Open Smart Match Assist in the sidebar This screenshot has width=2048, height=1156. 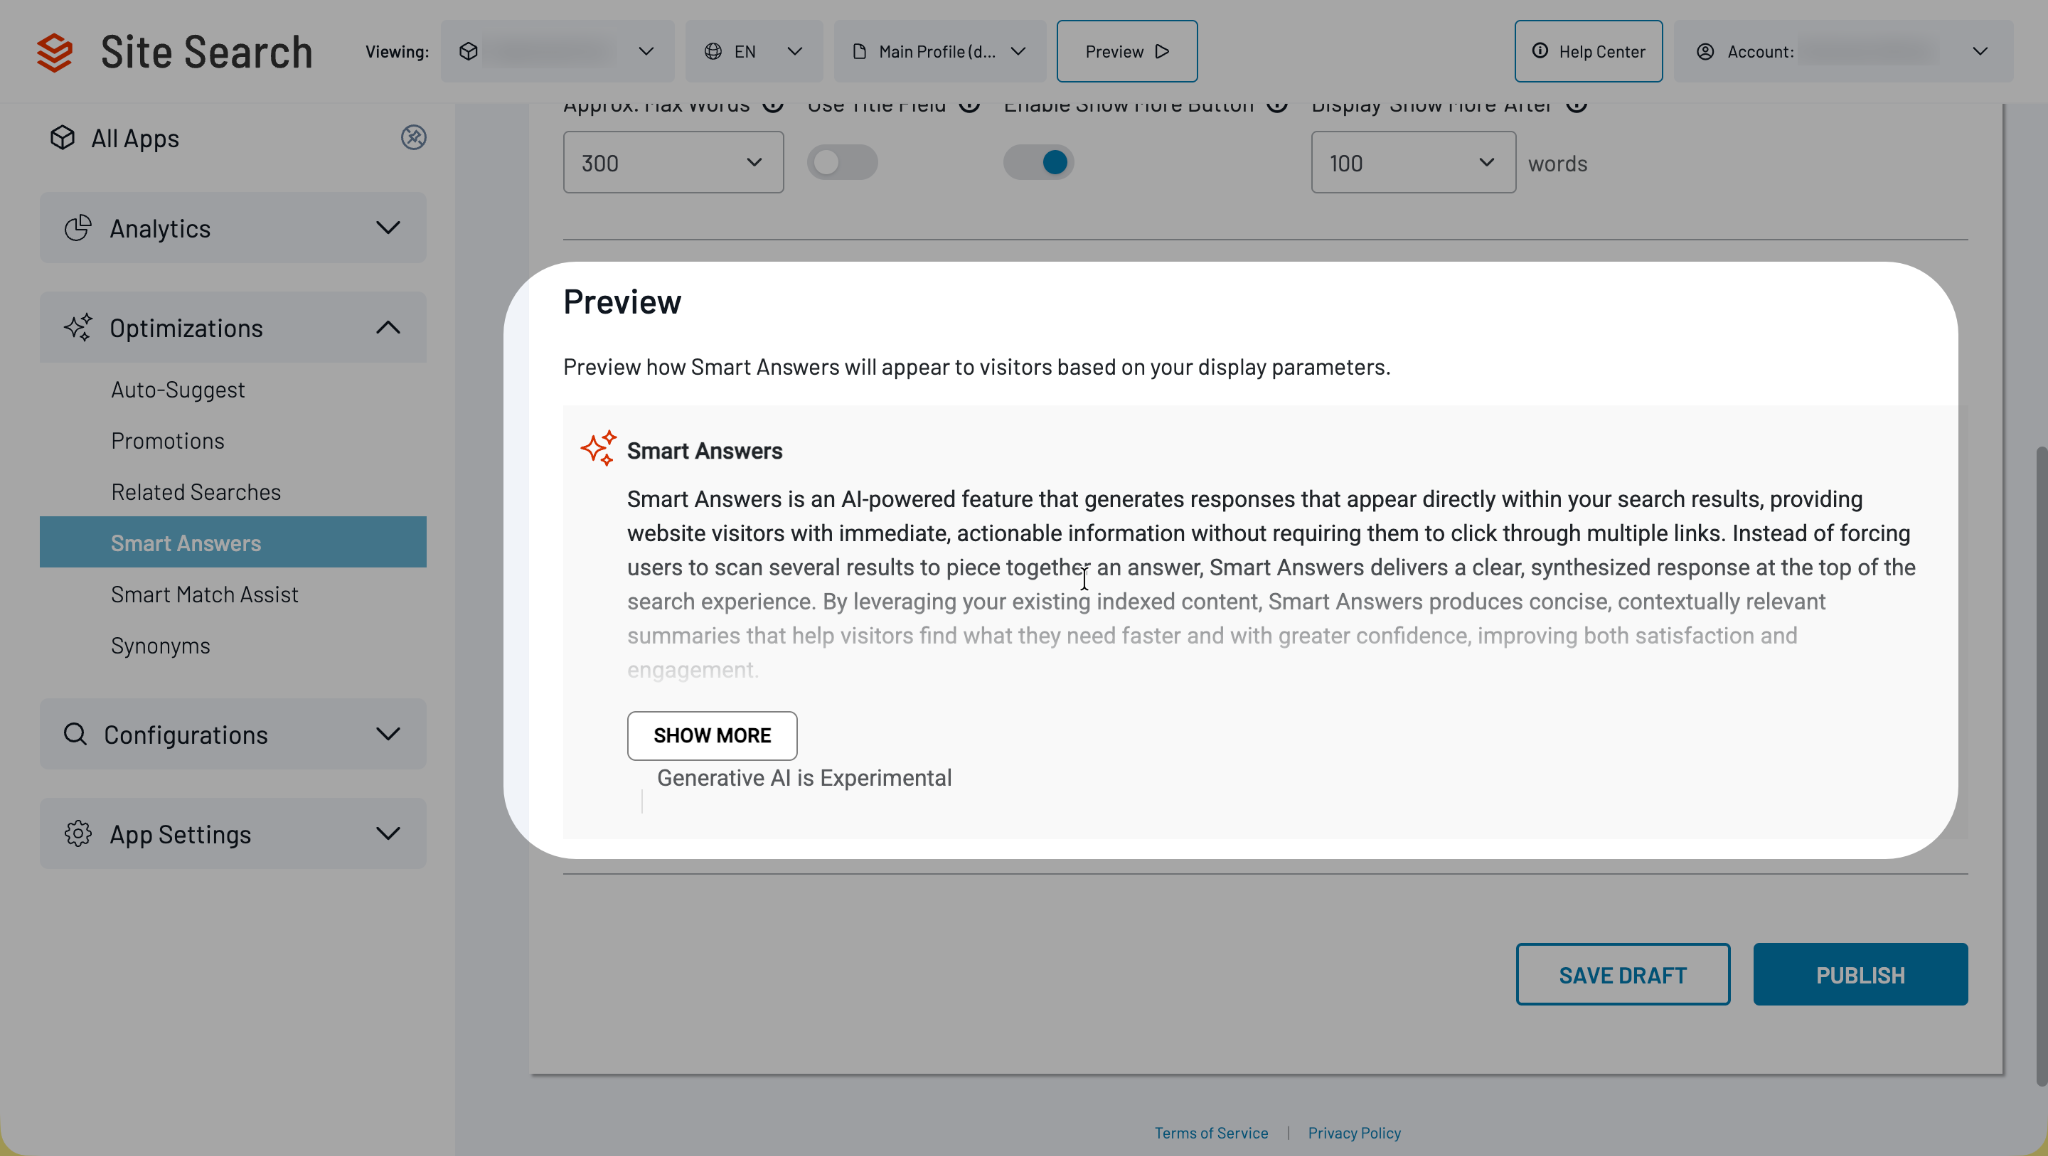click(205, 594)
